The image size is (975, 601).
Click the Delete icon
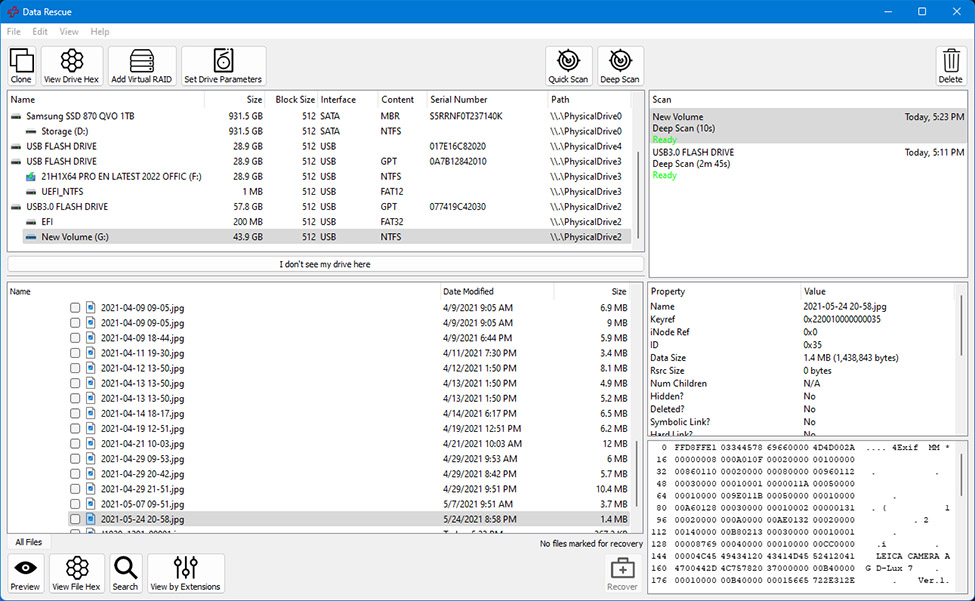click(949, 65)
